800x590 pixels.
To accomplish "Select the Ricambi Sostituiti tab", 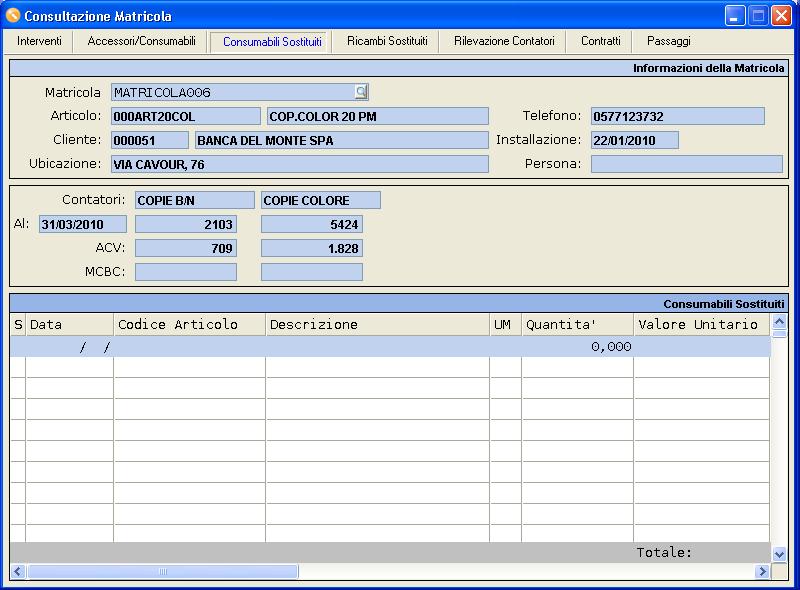I will point(387,41).
